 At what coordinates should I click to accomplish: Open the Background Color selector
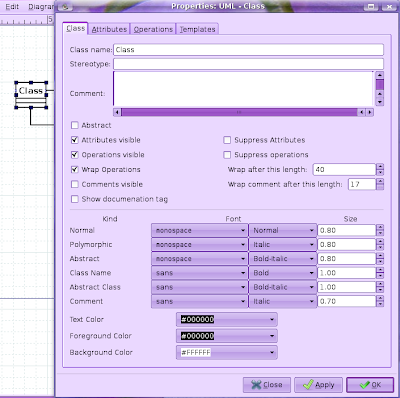pyautogui.click(x=227, y=352)
